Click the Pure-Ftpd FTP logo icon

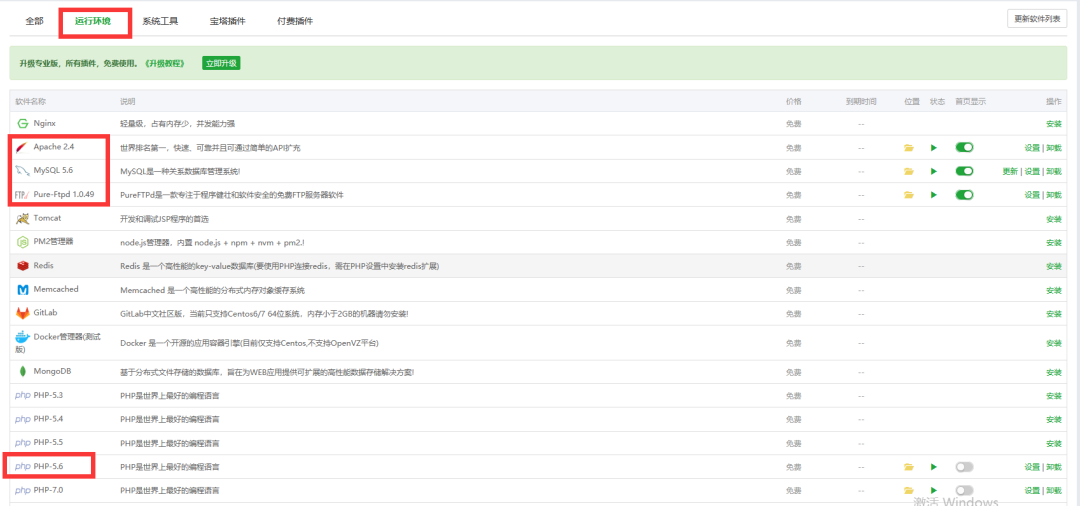click(22, 195)
